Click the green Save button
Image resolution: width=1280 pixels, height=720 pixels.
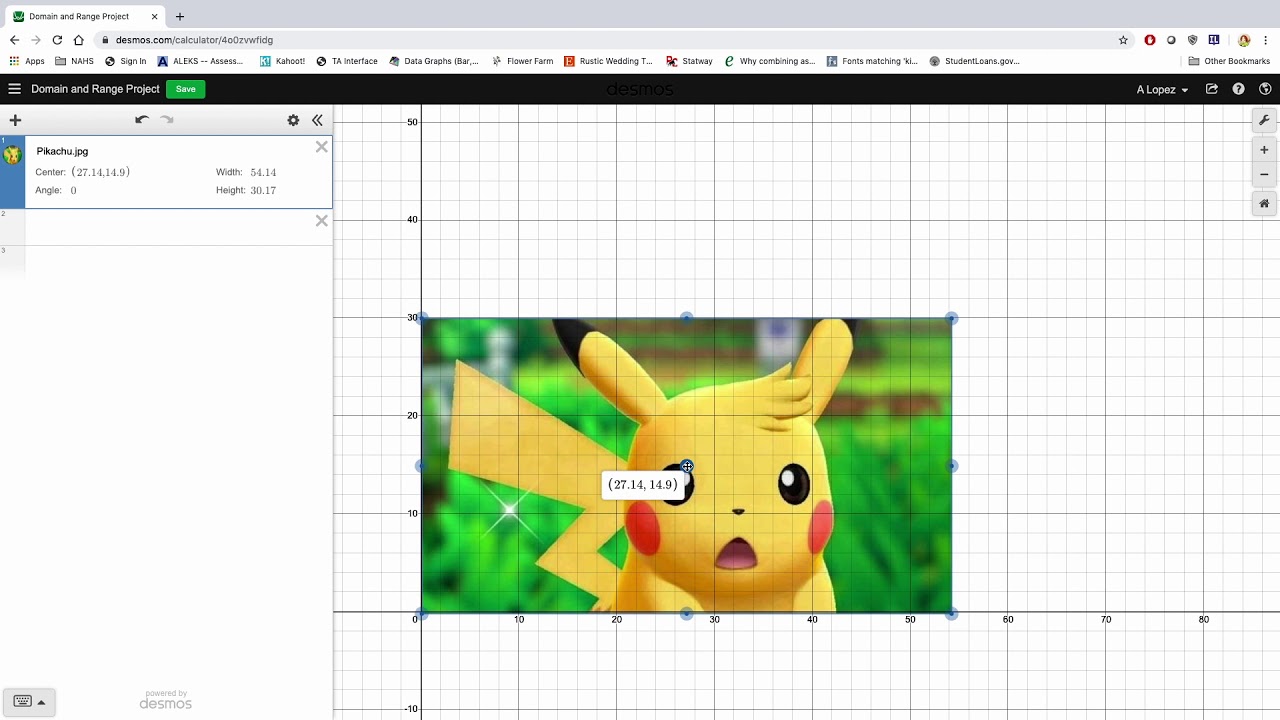coord(185,89)
